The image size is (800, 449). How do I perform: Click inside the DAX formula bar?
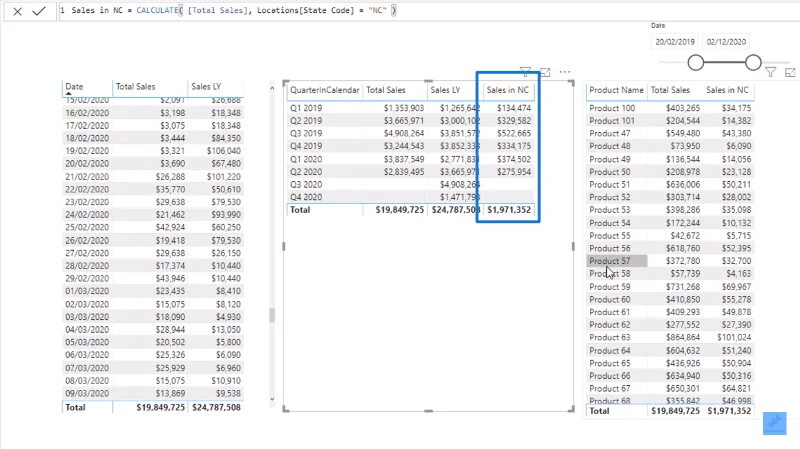pos(429,11)
